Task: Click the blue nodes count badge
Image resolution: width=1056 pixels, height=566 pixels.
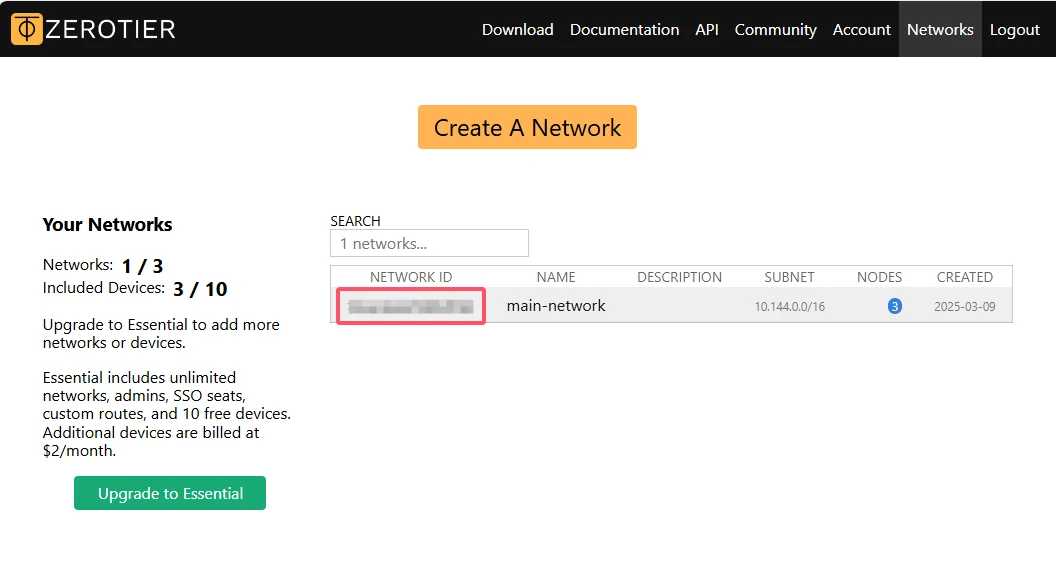Action: point(894,306)
